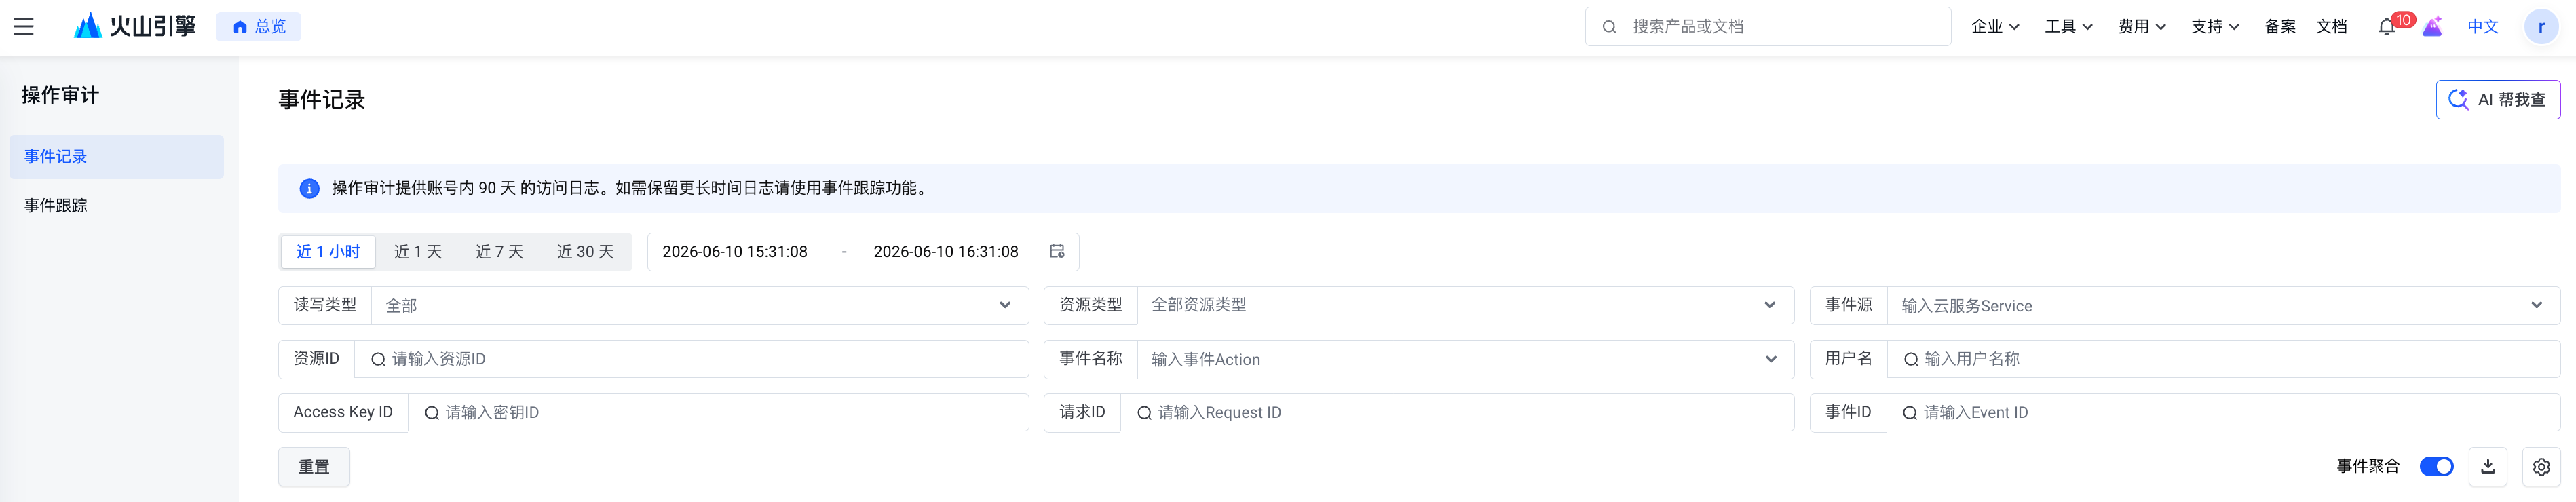Select 事件记录 in the sidebar
The width and height of the screenshot is (2576, 502).
(x=116, y=157)
